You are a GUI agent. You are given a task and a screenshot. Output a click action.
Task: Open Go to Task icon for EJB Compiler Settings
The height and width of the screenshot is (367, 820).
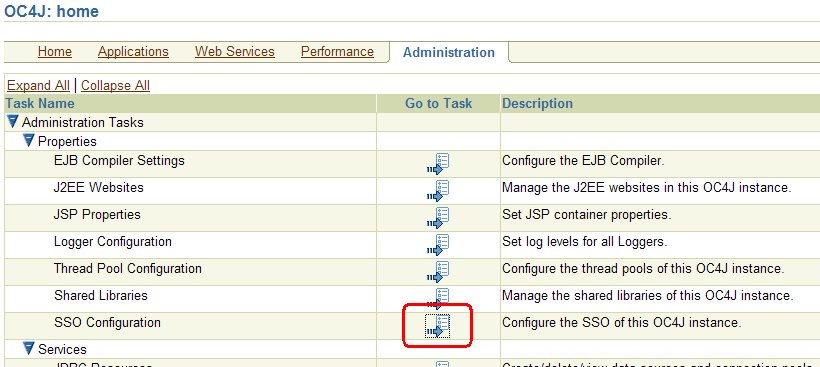(x=438, y=164)
